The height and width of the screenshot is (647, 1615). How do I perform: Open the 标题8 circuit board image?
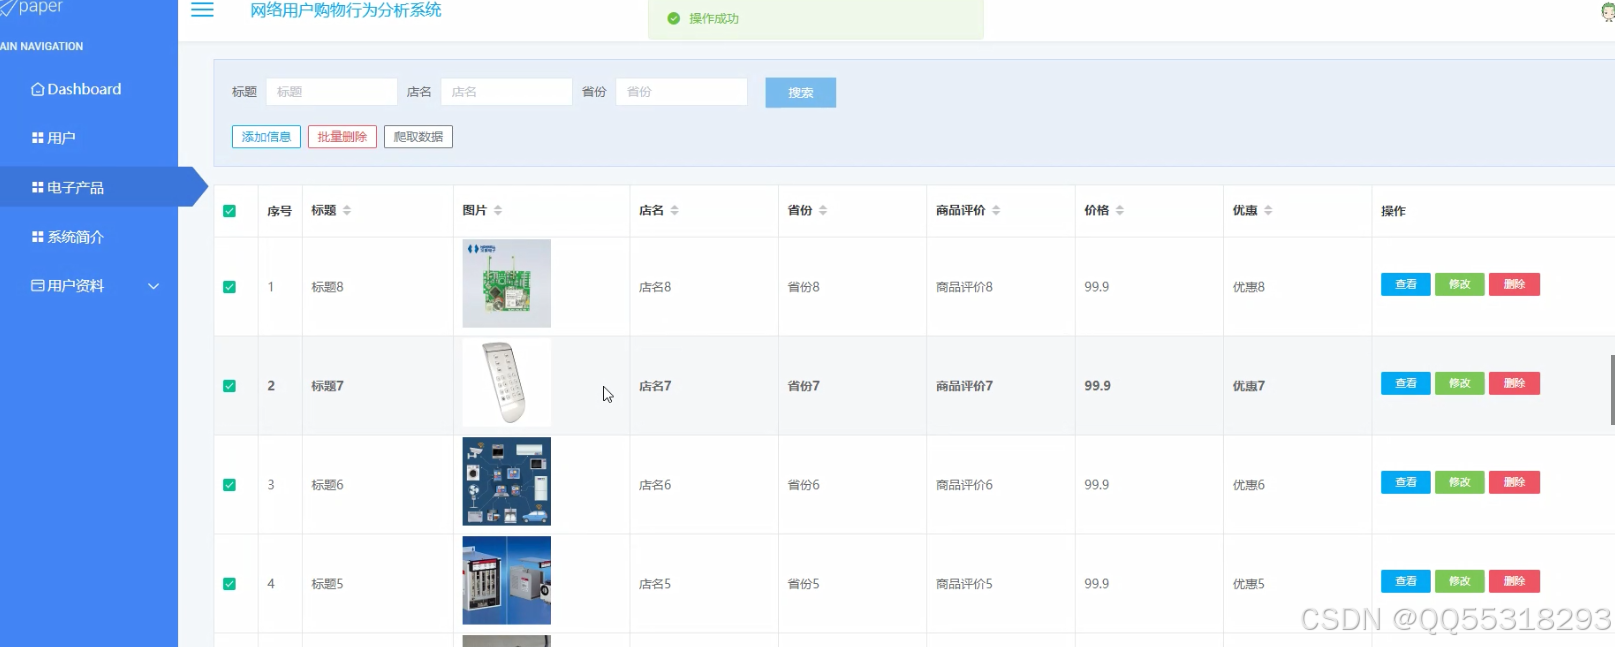coord(506,283)
